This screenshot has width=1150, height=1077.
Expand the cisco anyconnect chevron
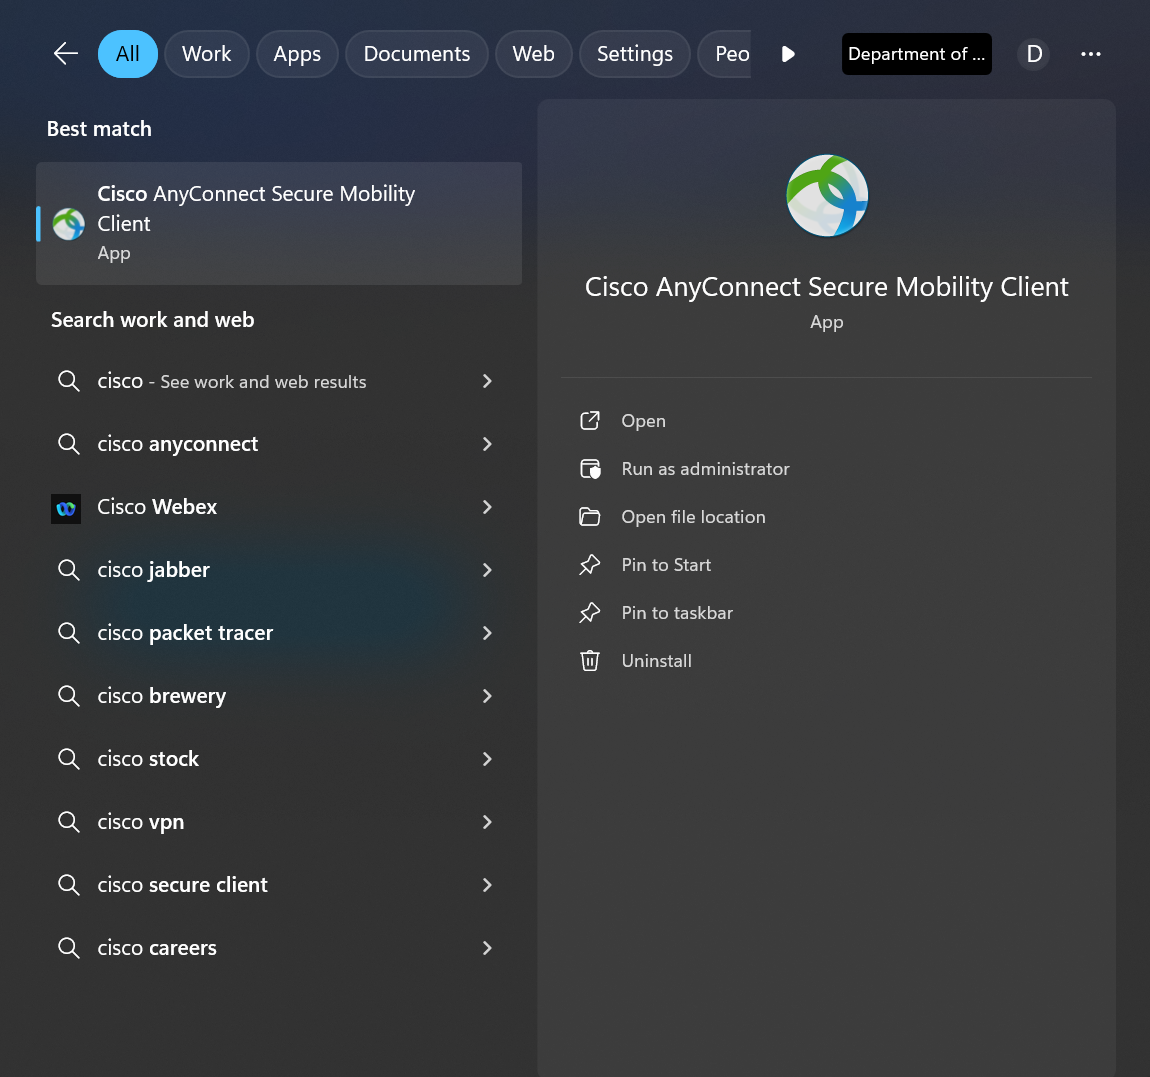[487, 444]
